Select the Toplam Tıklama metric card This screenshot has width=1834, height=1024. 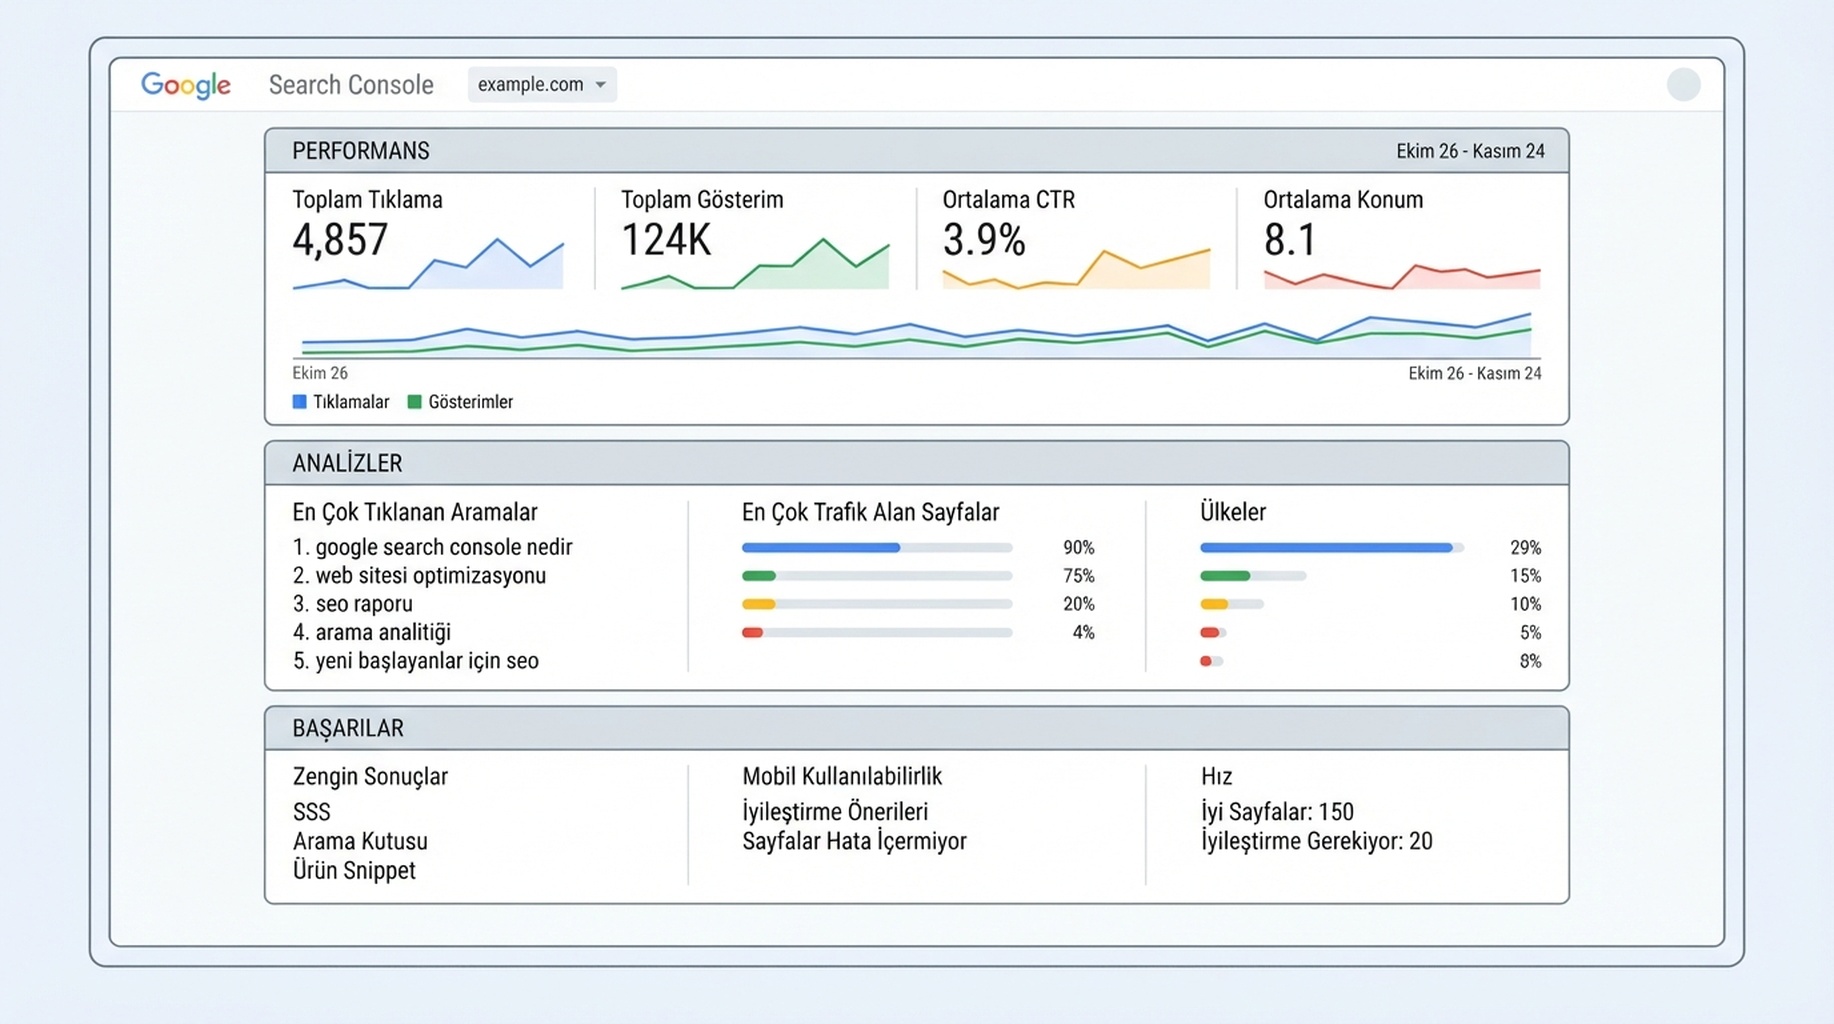click(x=428, y=238)
